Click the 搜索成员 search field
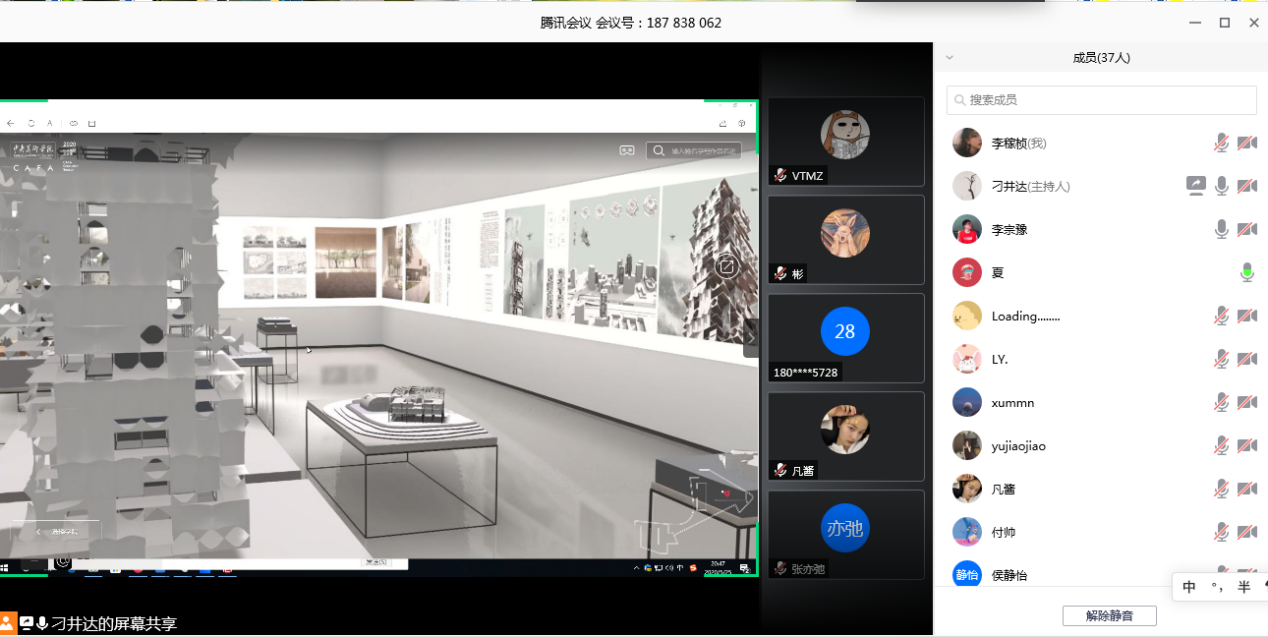1268x637 pixels. (x=1101, y=100)
